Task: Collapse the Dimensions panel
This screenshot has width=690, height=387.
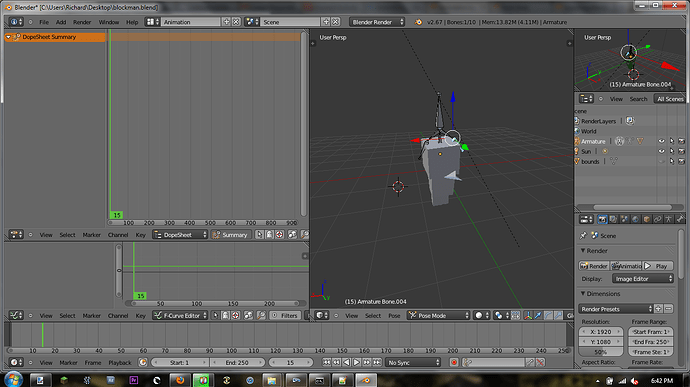Action: point(583,294)
